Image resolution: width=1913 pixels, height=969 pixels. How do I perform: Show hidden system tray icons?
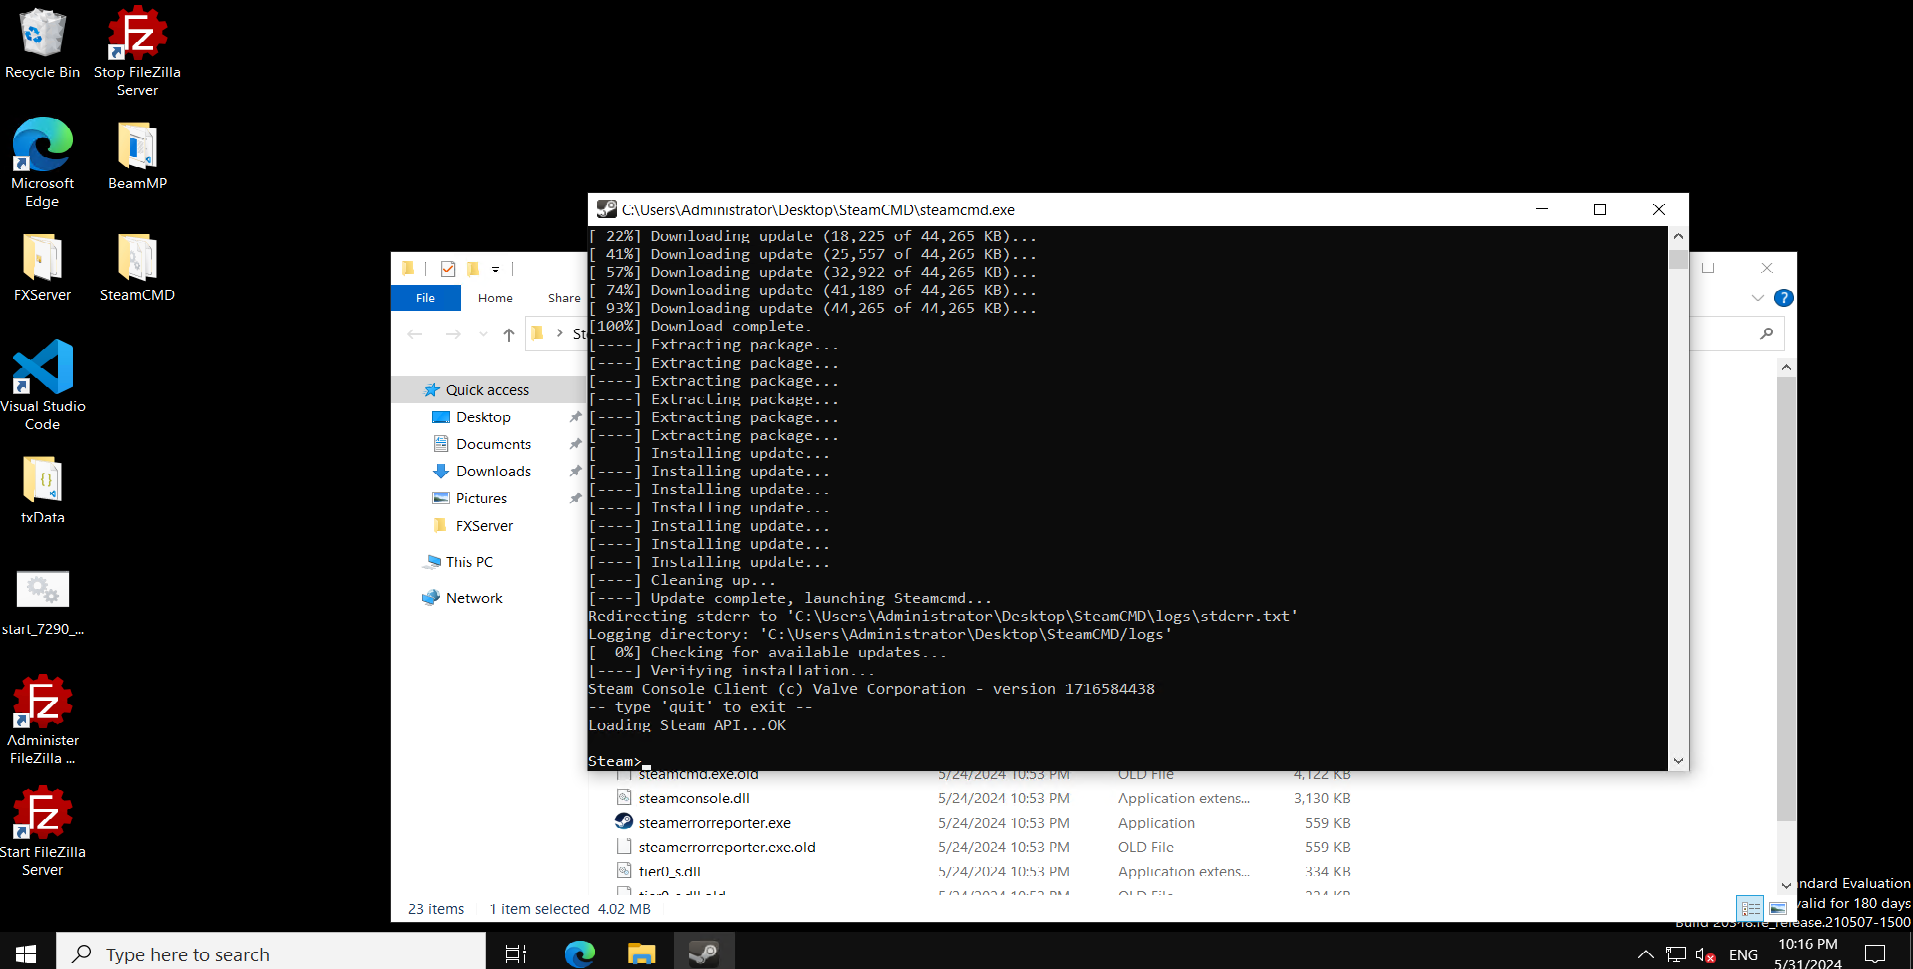pyautogui.click(x=1645, y=954)
